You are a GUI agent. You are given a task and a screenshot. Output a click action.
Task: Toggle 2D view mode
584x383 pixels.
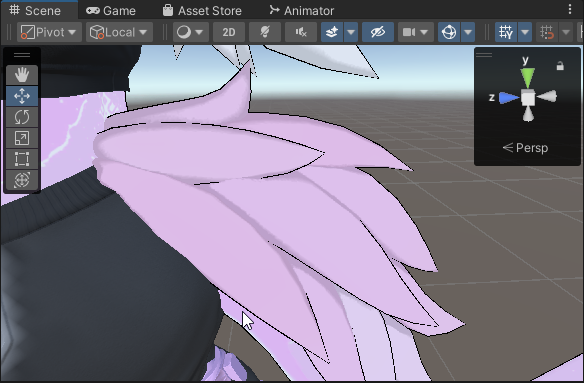point(229,32)
